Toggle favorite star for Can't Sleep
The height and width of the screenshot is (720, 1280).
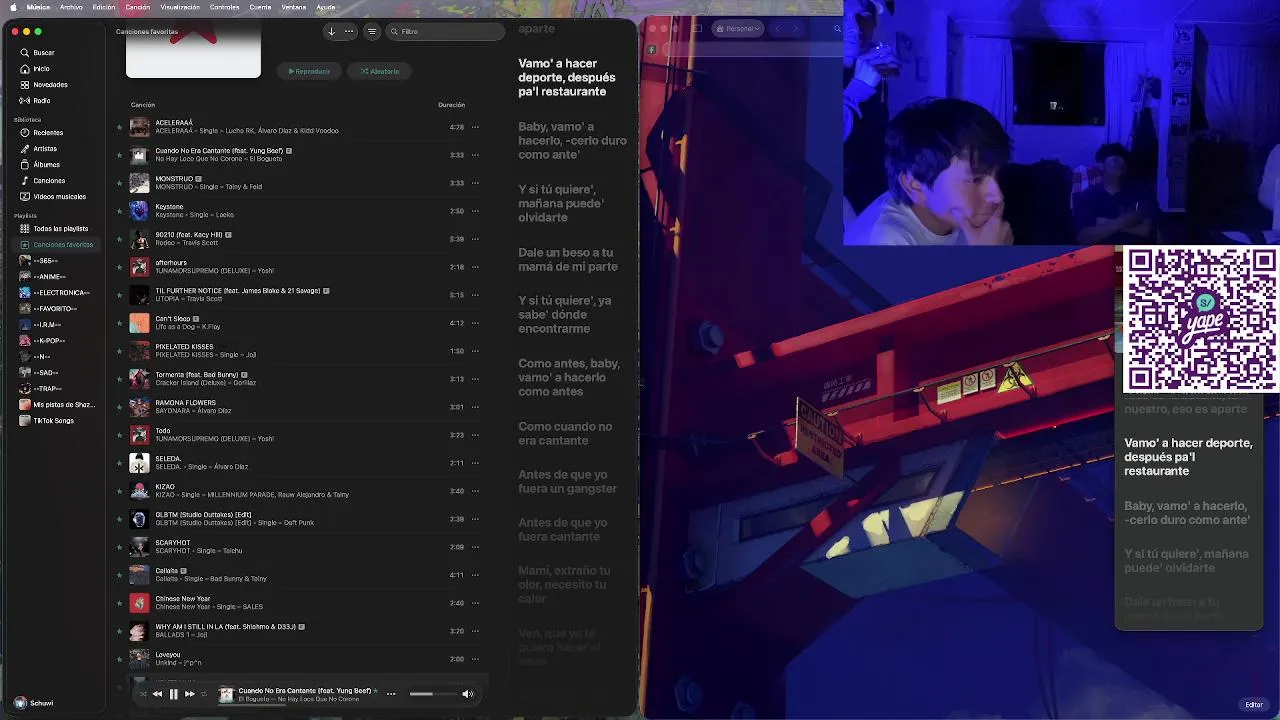pos(120,323)
